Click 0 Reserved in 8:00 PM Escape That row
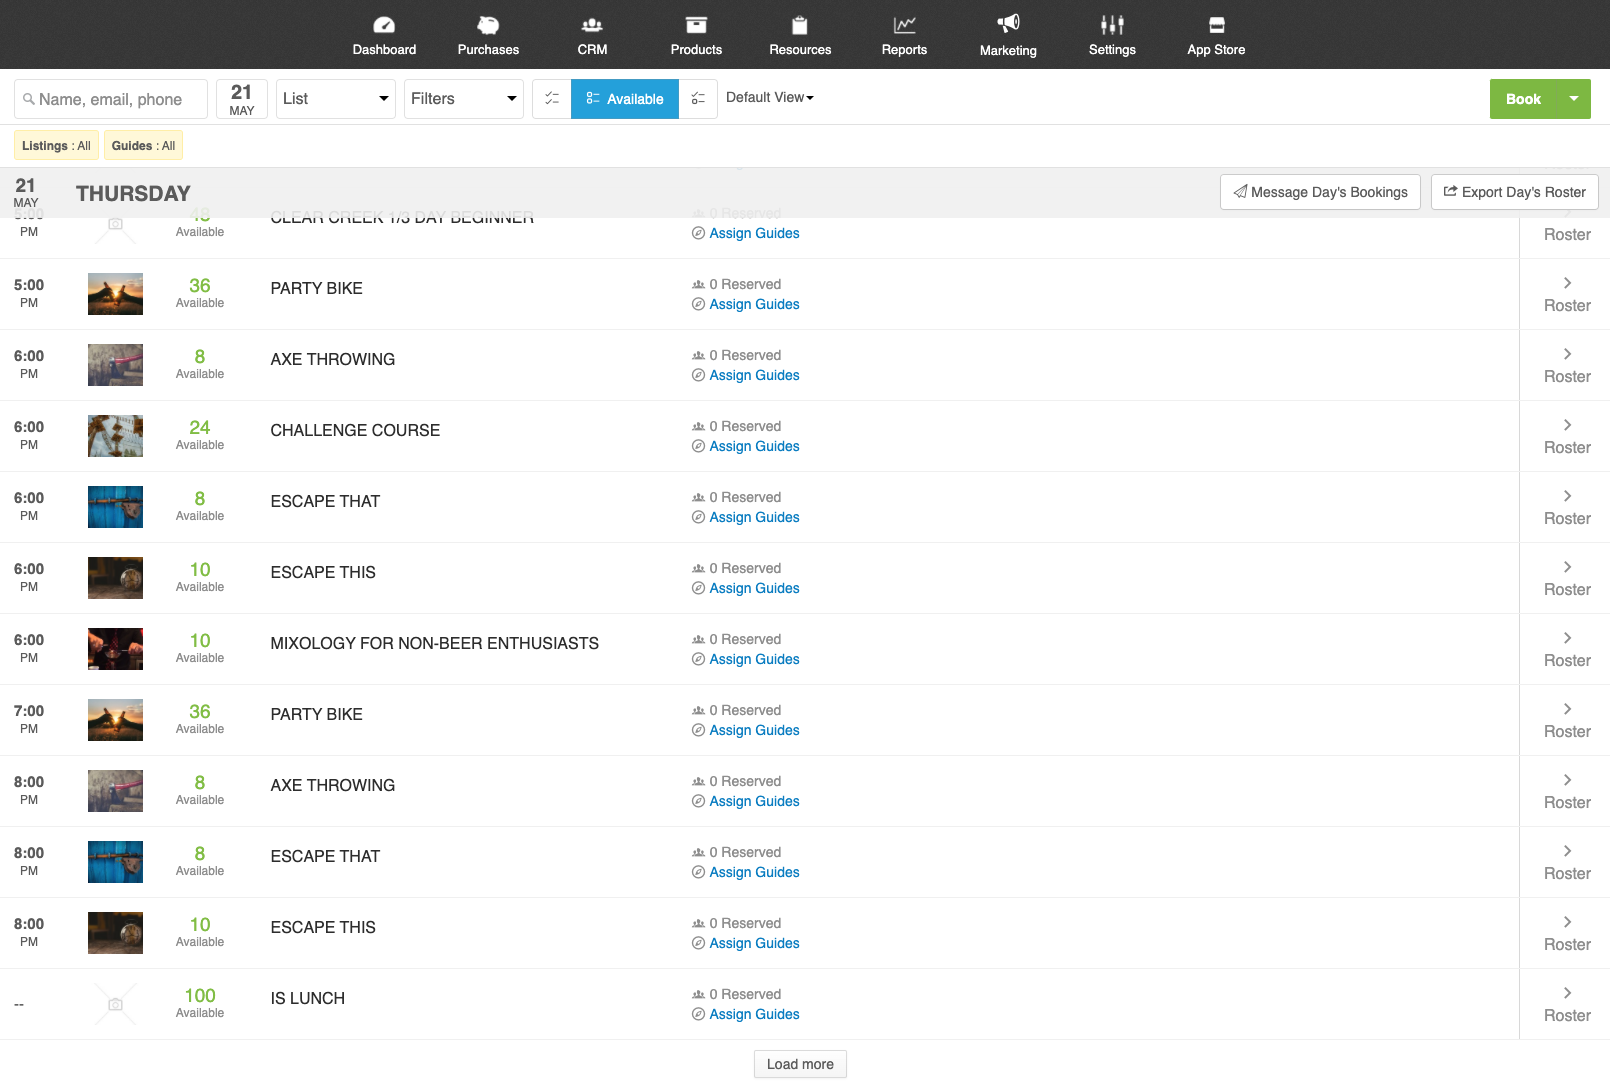Image resolution: width=1610 pixels, height=1087 pixels. [745, 852]
